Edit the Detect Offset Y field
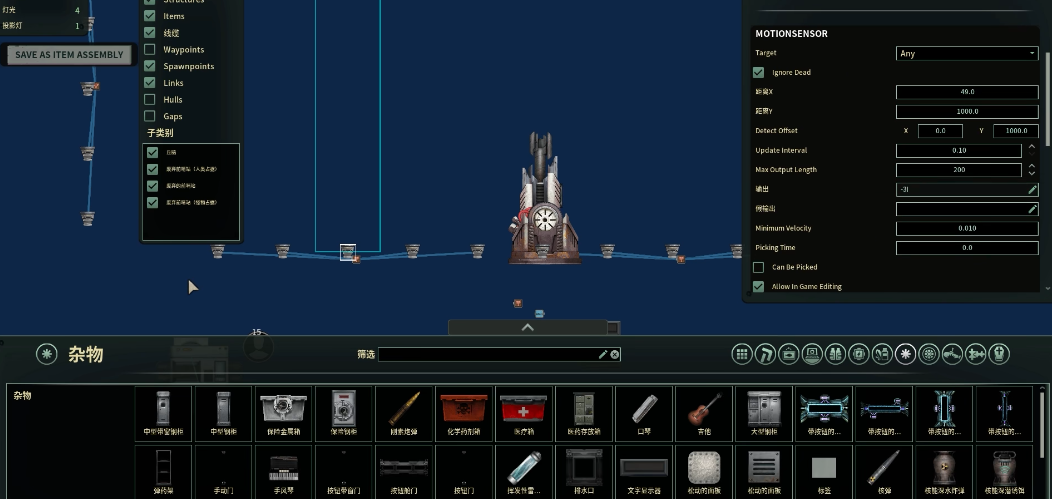 click(1016, 131)
